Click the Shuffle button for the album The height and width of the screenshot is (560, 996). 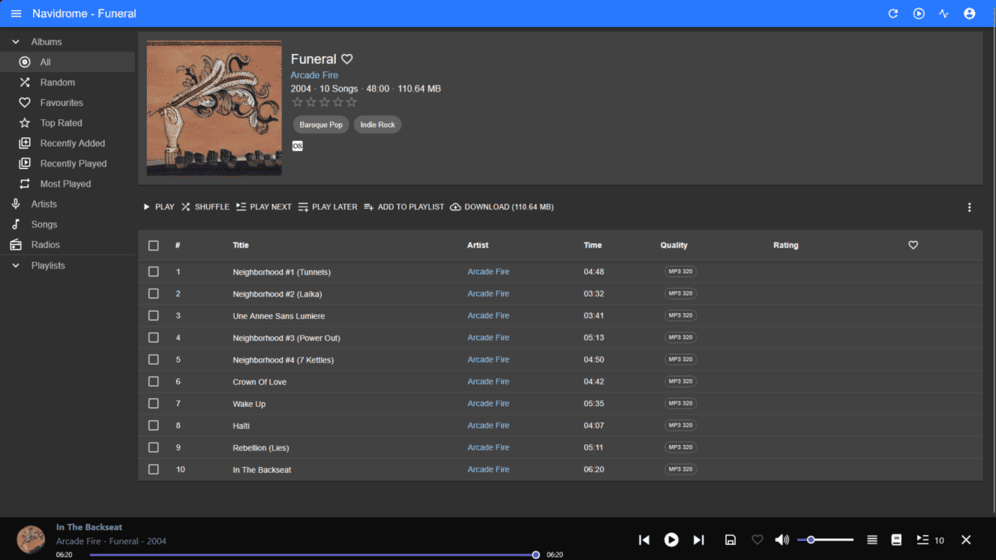205,207
